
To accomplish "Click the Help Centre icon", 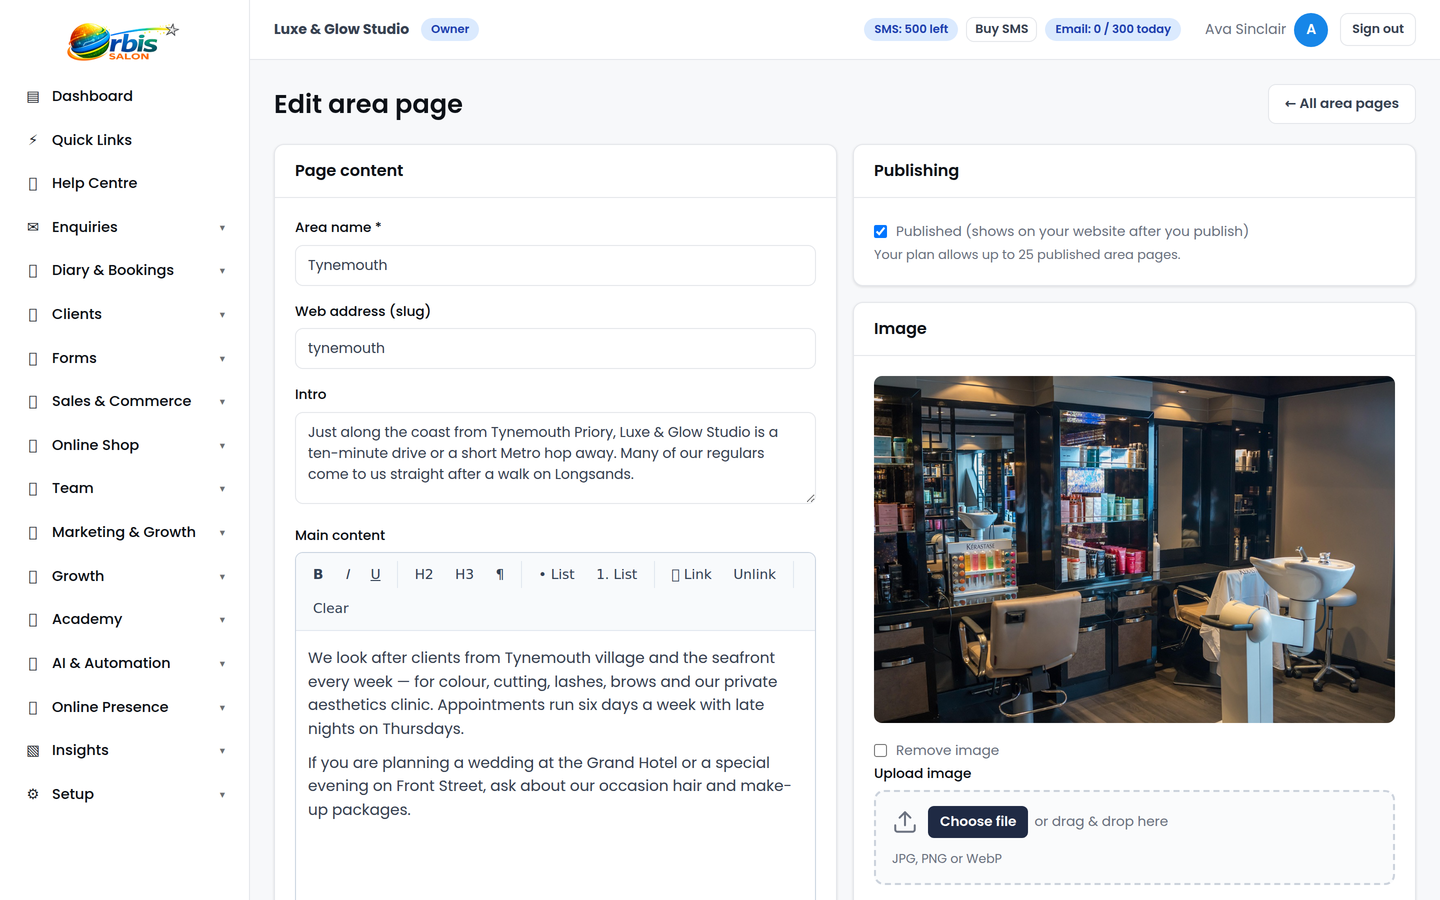I will [33, 184].
